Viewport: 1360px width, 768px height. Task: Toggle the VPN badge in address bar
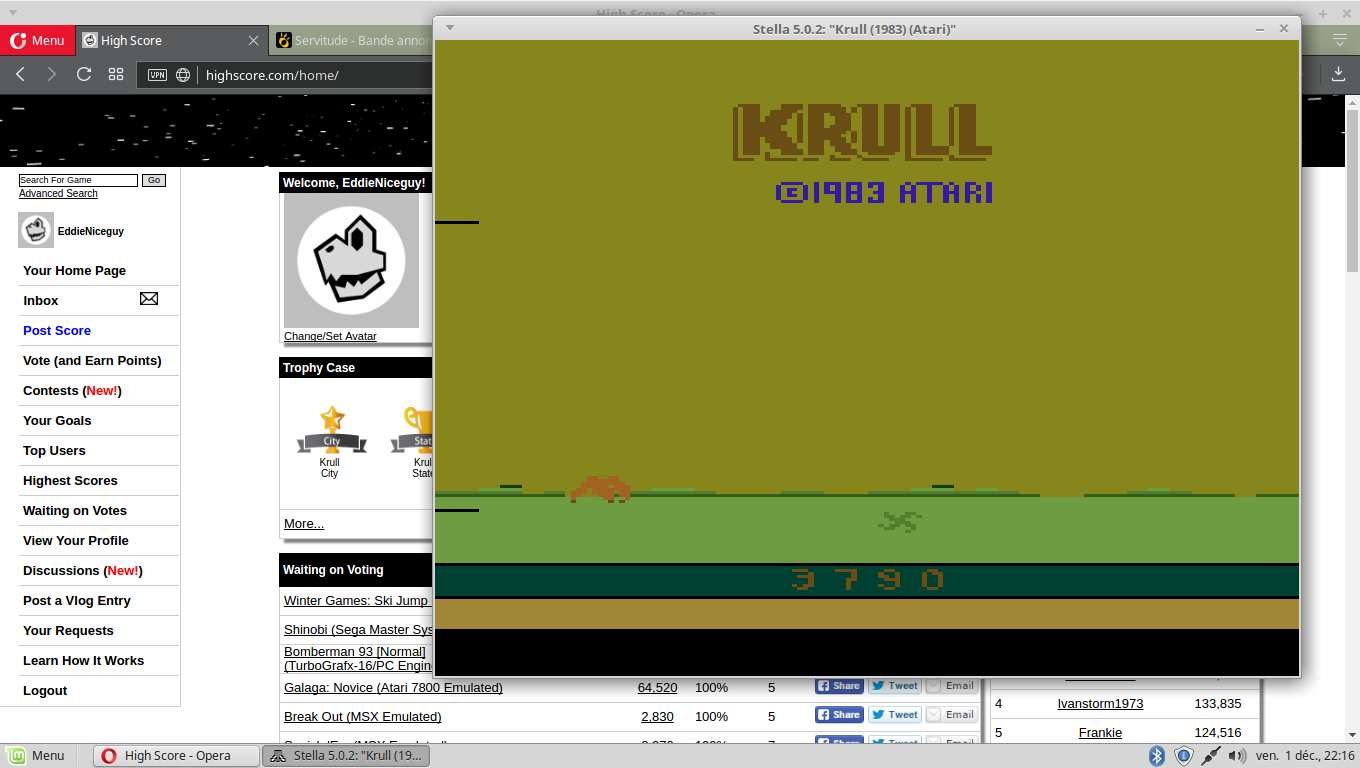[x=157, y=75]
